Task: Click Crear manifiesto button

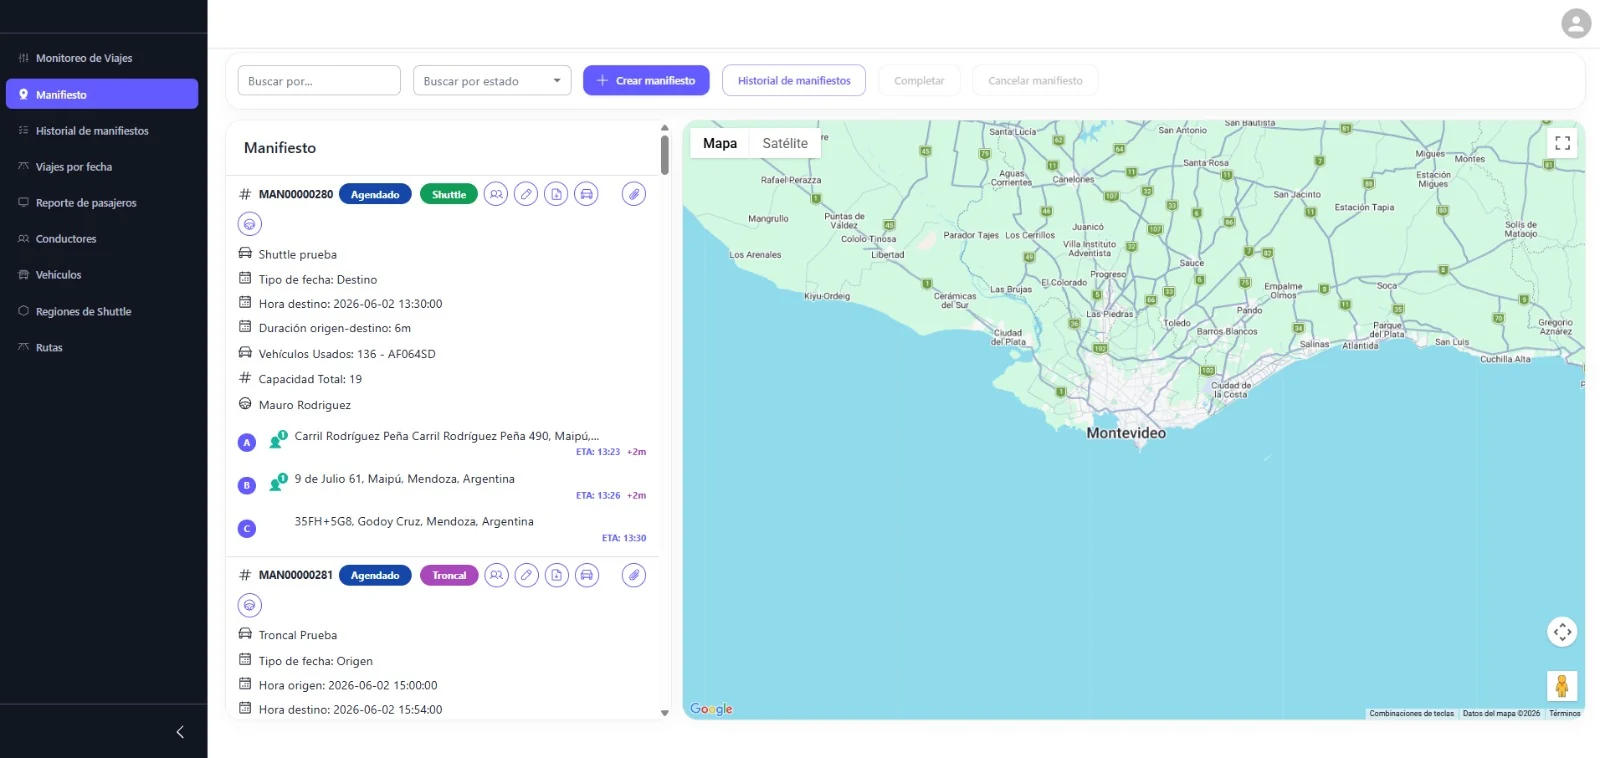Action: pos(646,80)
